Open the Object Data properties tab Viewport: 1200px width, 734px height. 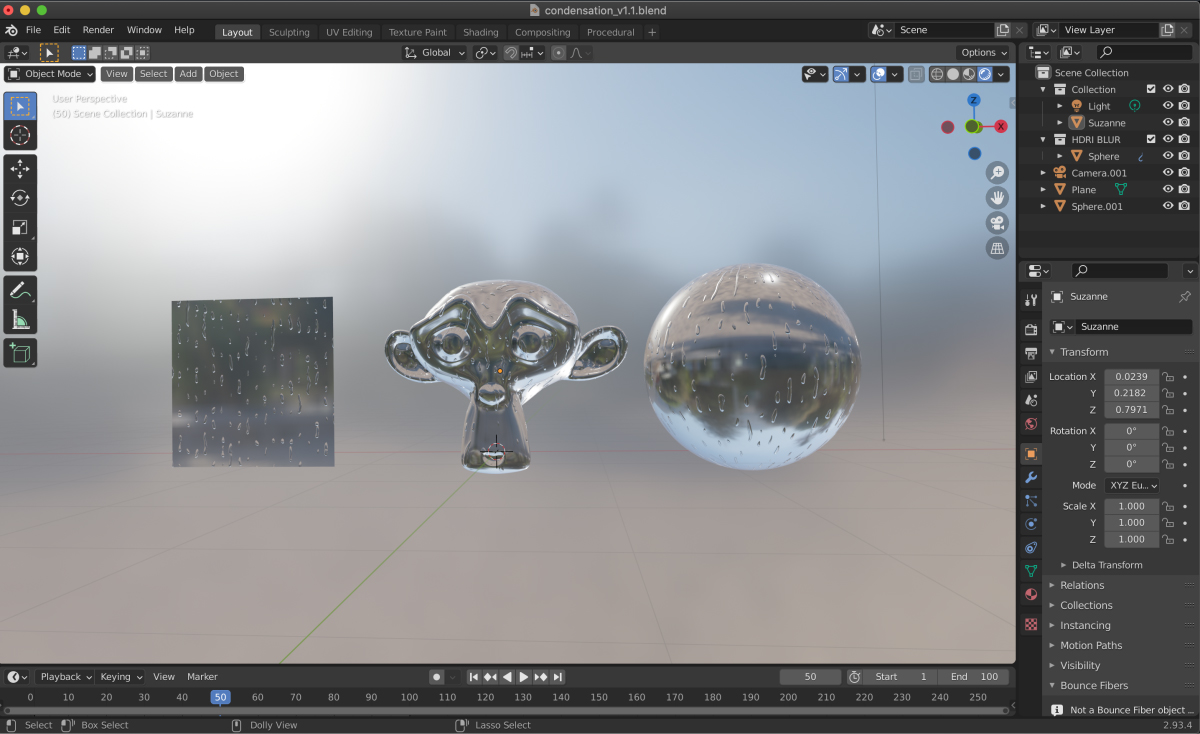1031,571
